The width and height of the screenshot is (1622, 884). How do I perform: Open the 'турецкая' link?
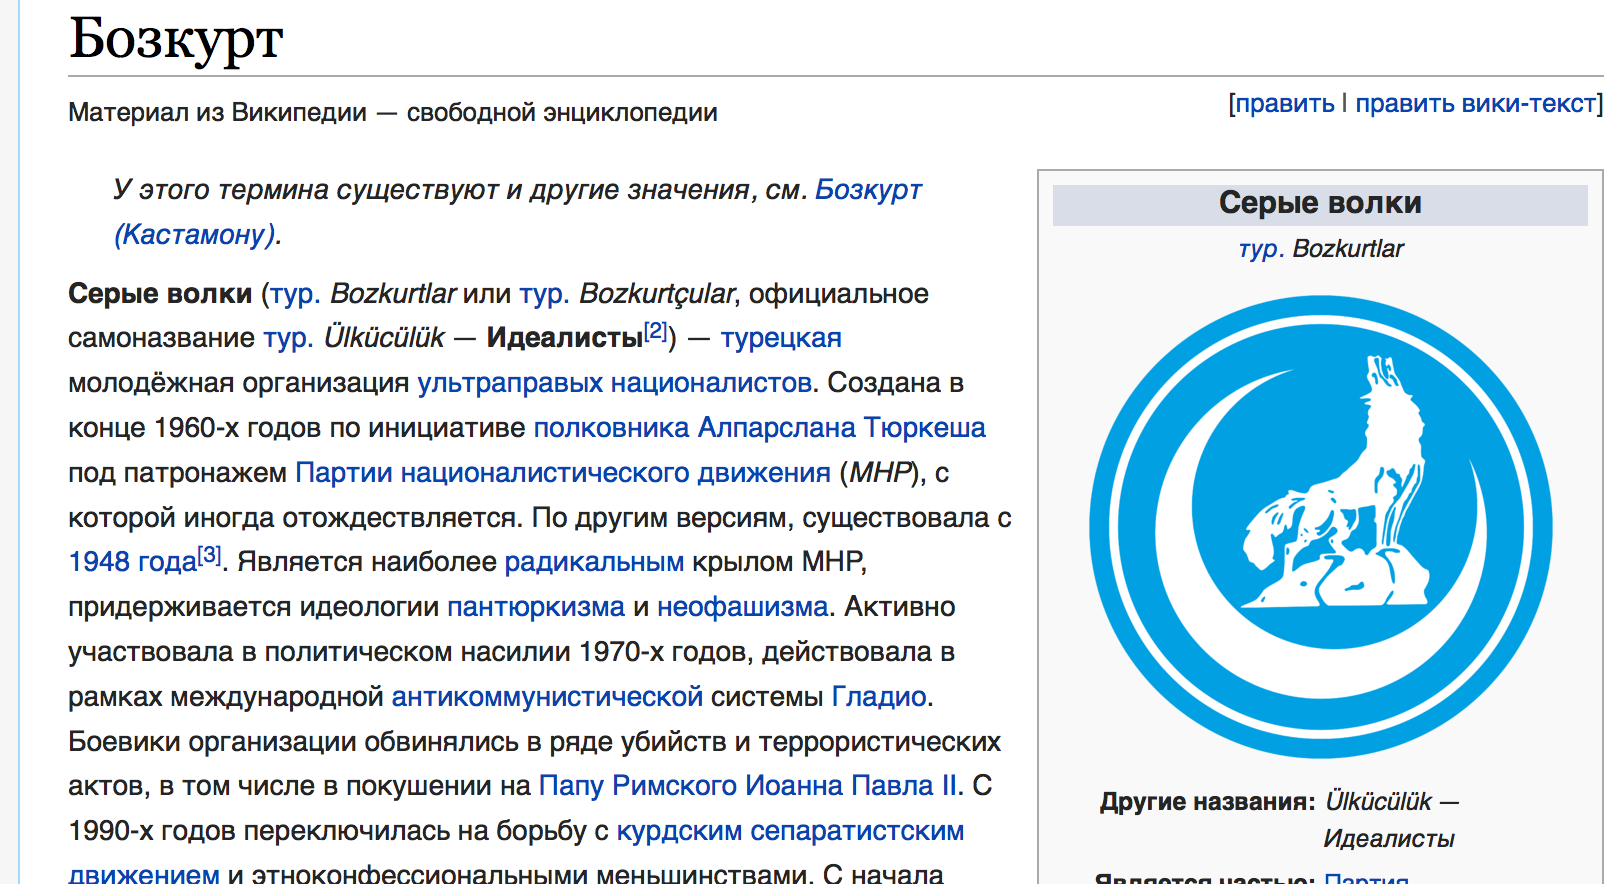pyautogui.click(x=781, y=338)
